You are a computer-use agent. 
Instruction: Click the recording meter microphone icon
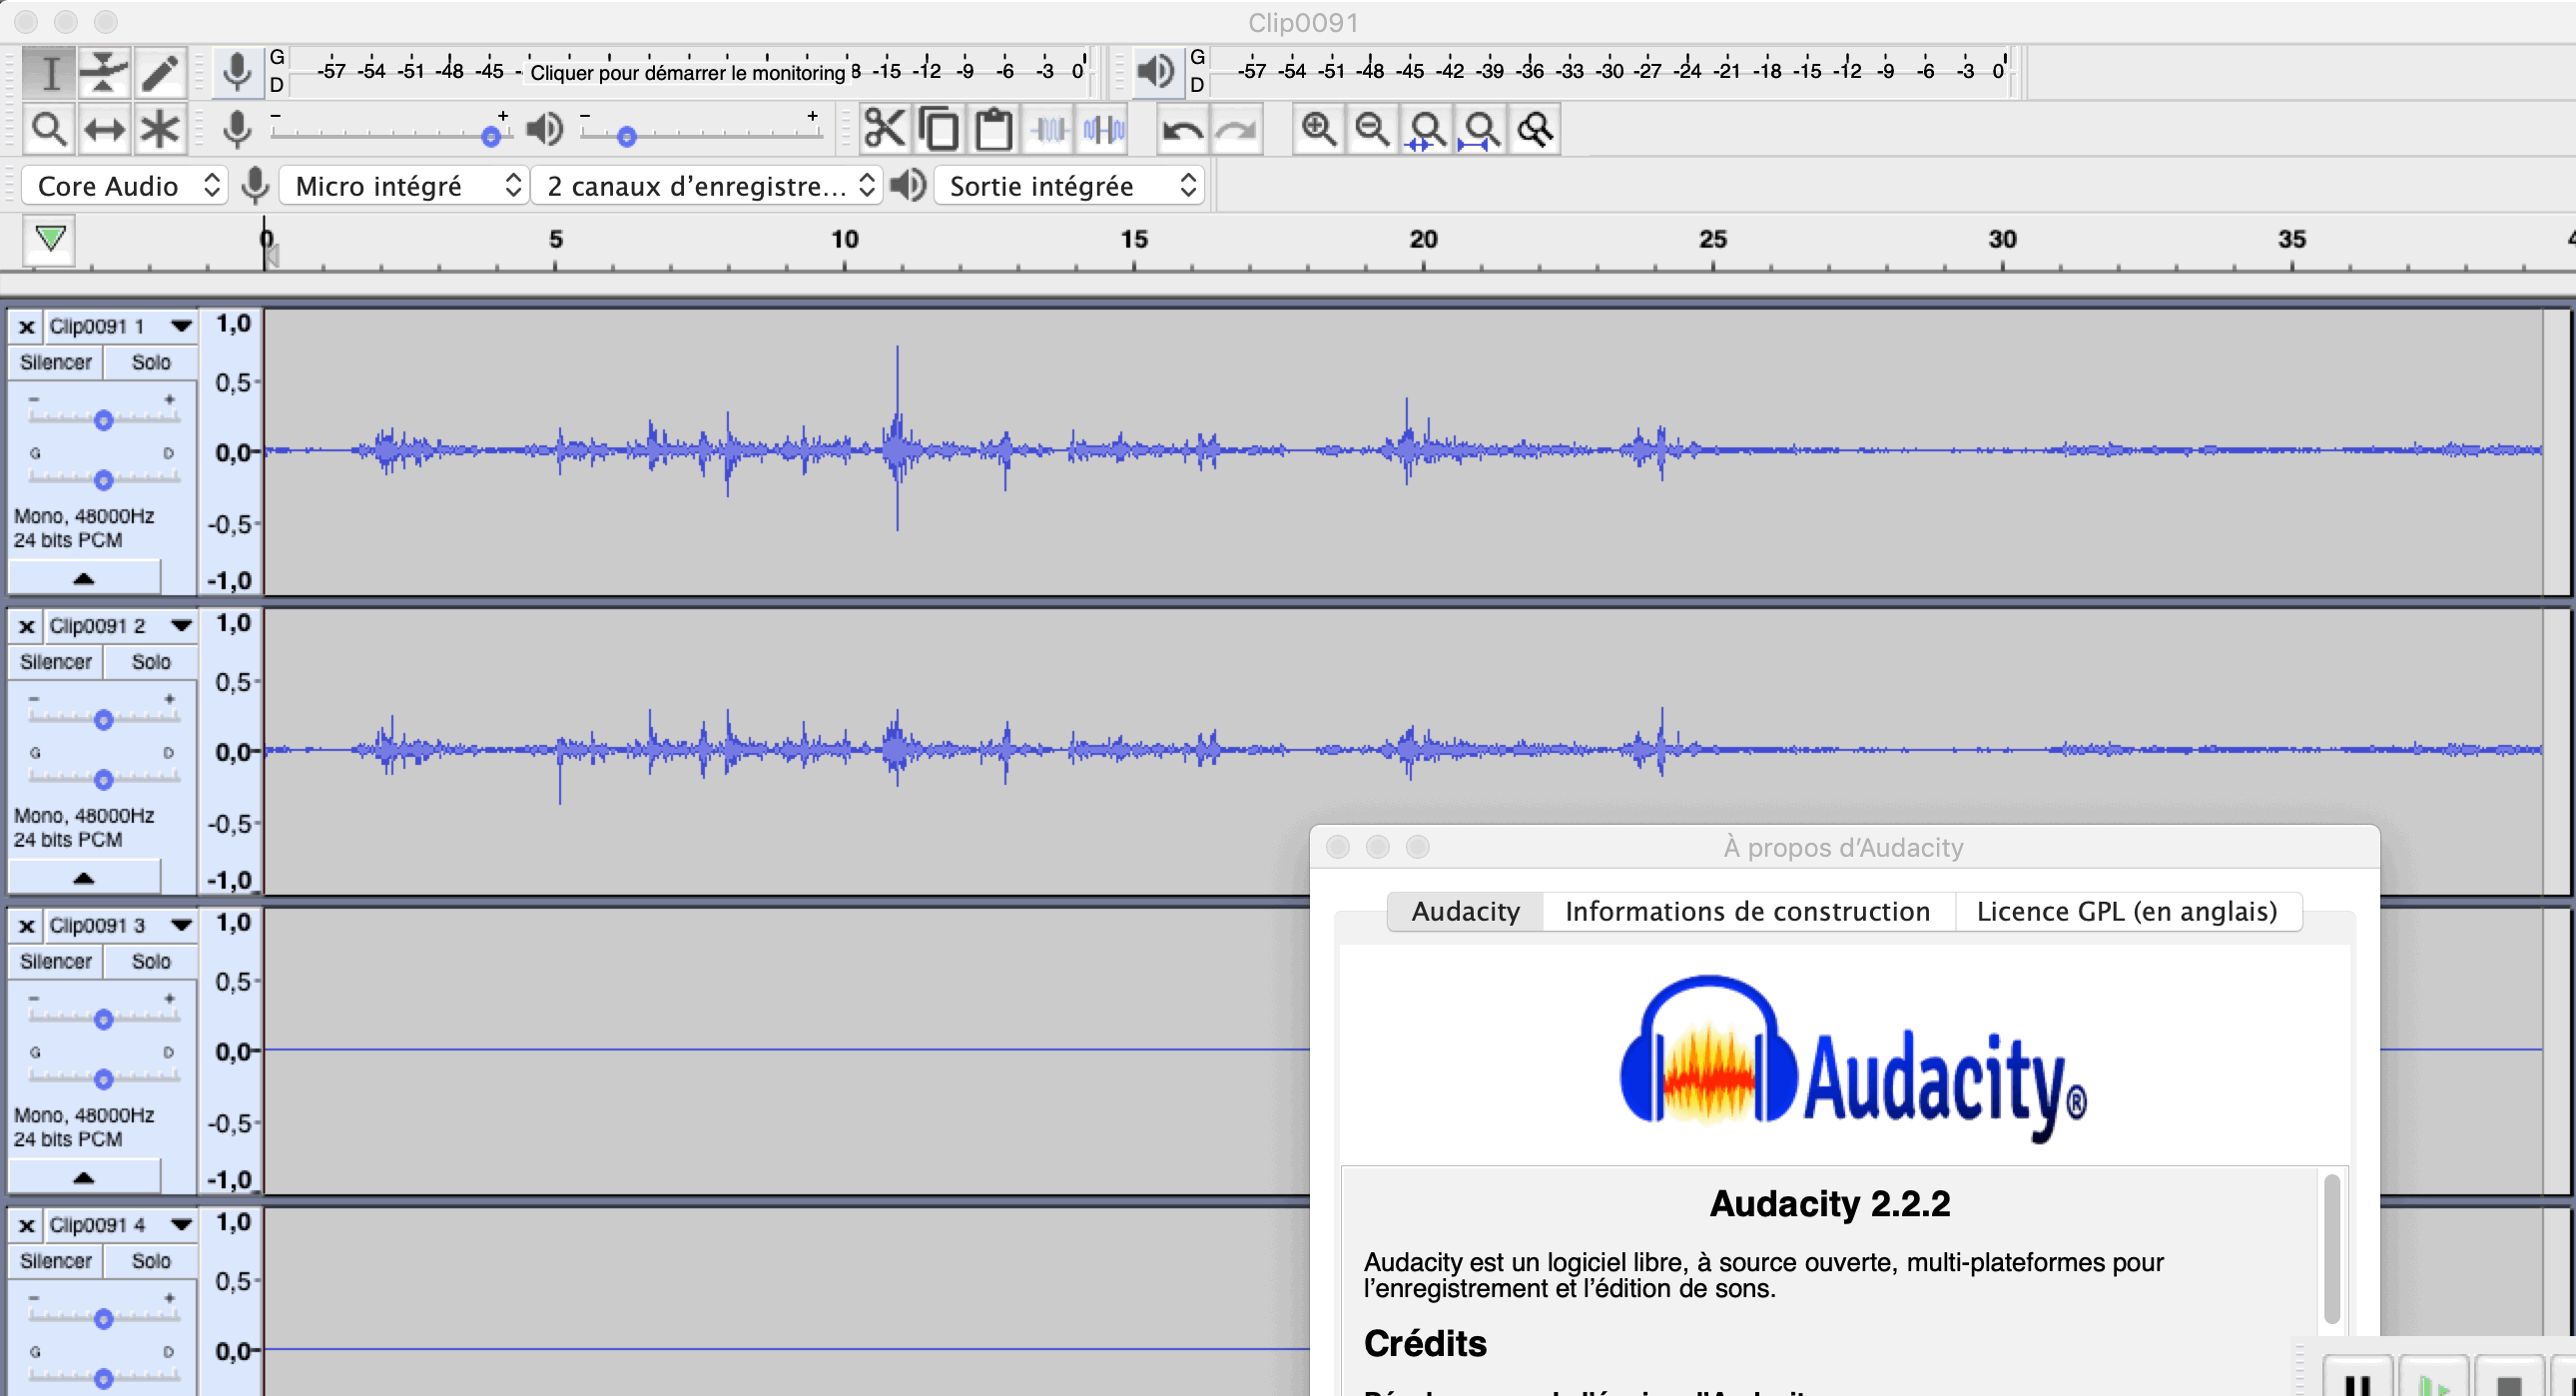(237, 72)
